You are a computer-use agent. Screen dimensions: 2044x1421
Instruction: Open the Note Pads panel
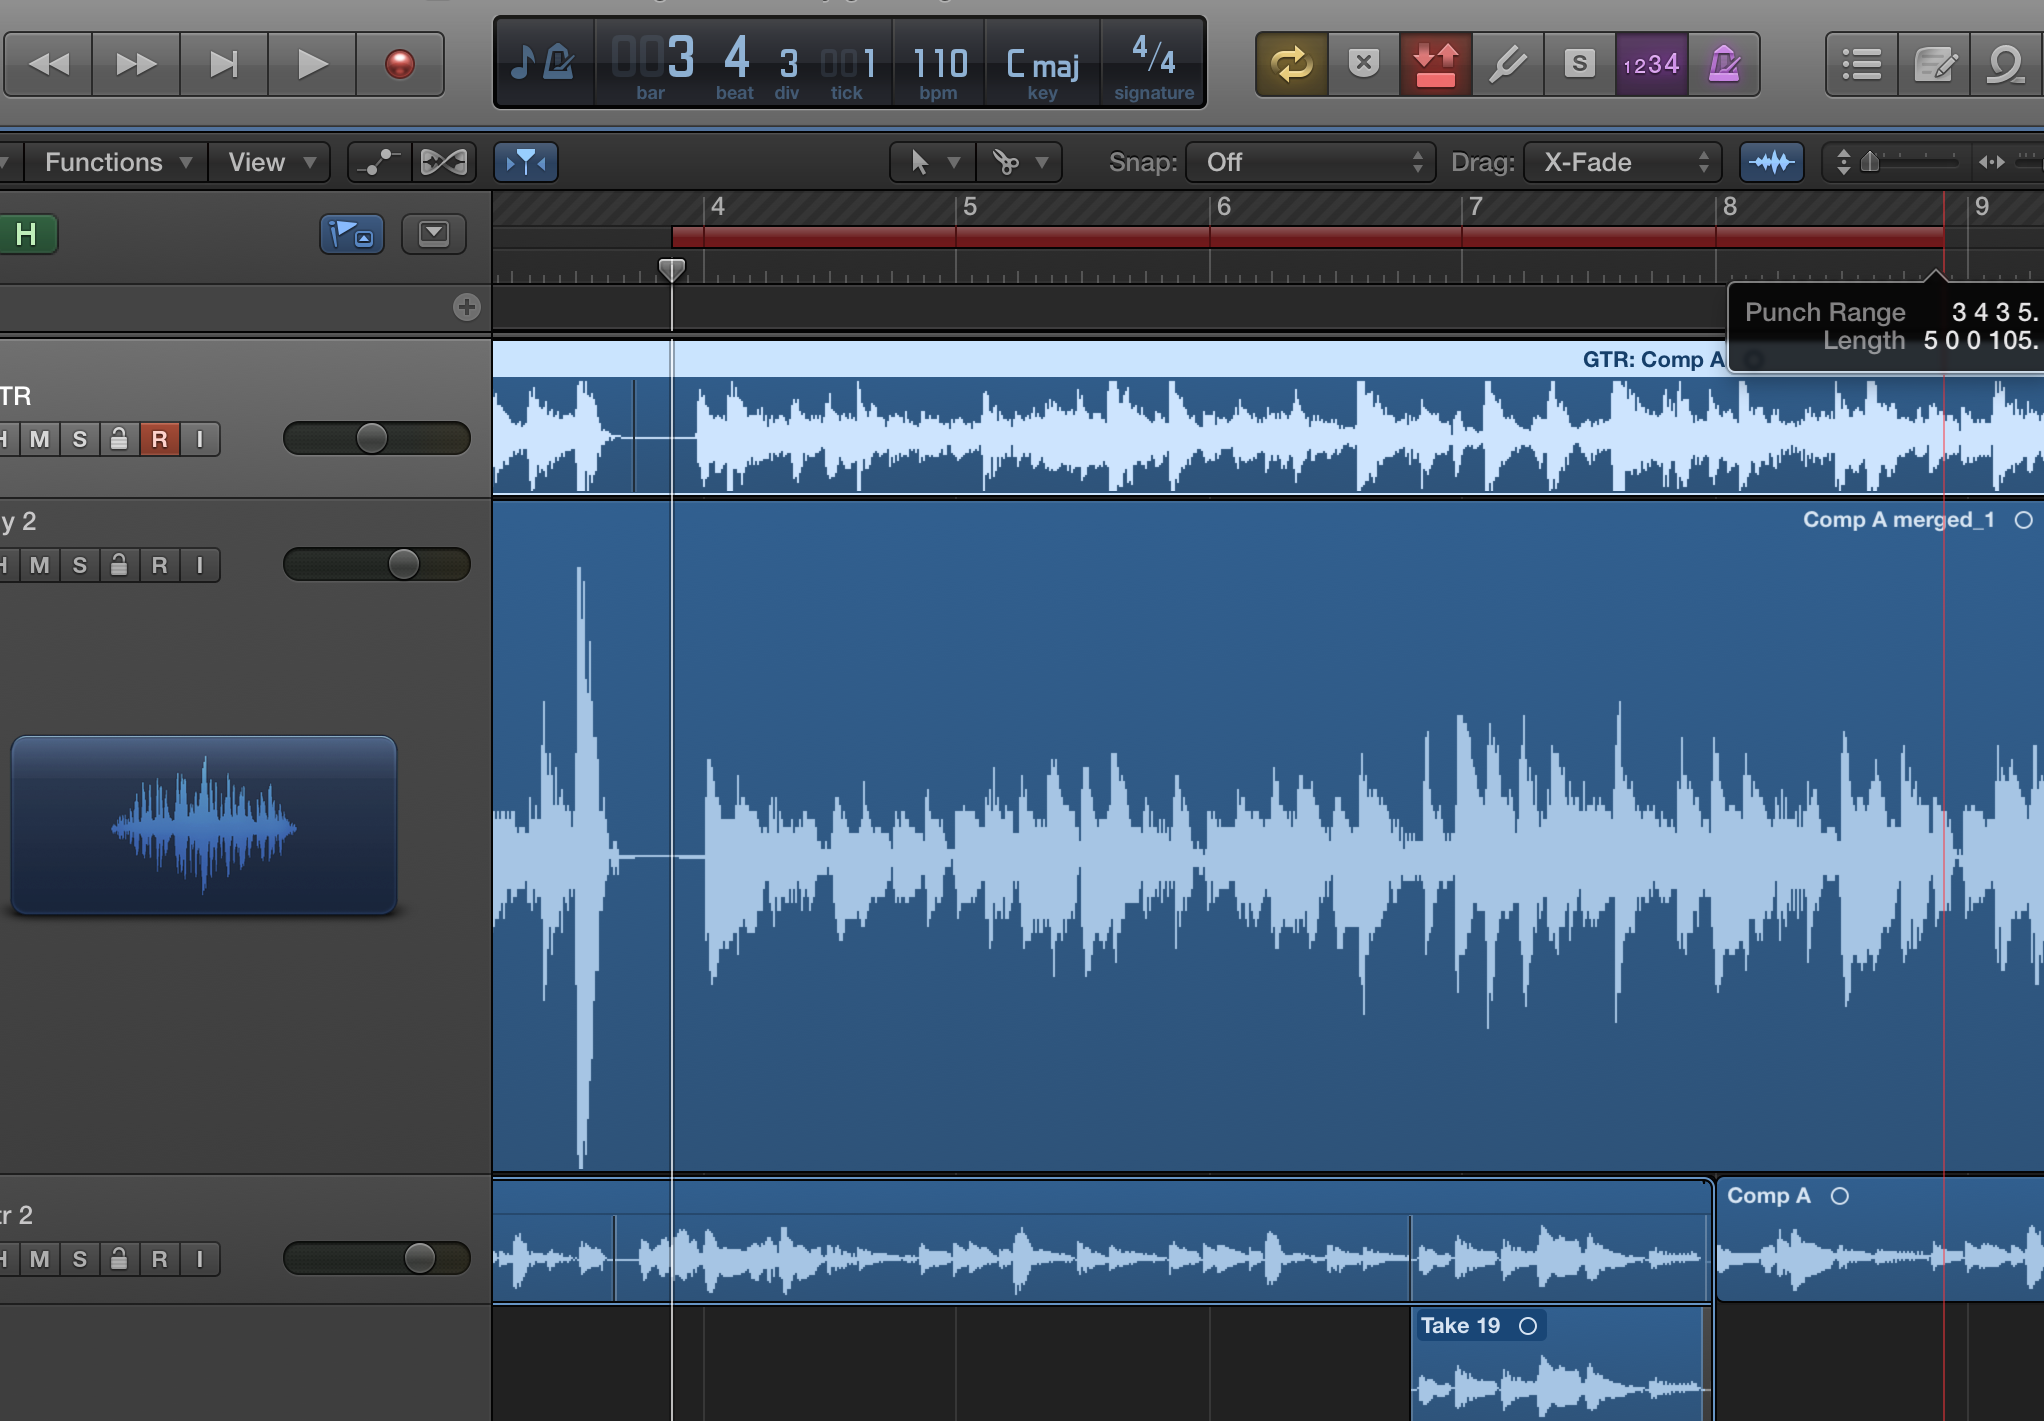pos(1934,64)
